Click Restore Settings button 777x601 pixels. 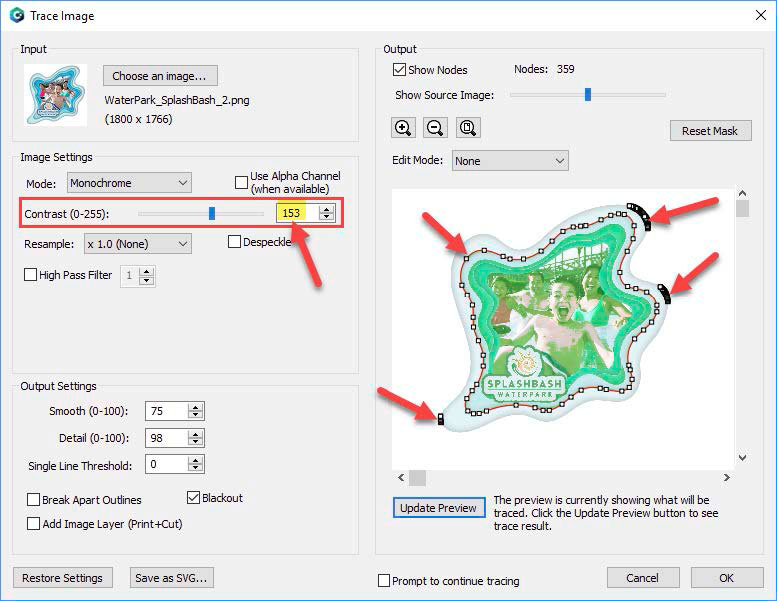63,578
